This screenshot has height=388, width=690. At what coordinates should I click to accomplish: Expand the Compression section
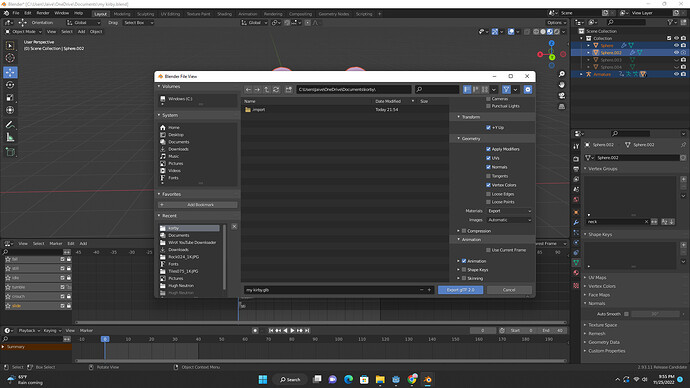click(458, 231)
